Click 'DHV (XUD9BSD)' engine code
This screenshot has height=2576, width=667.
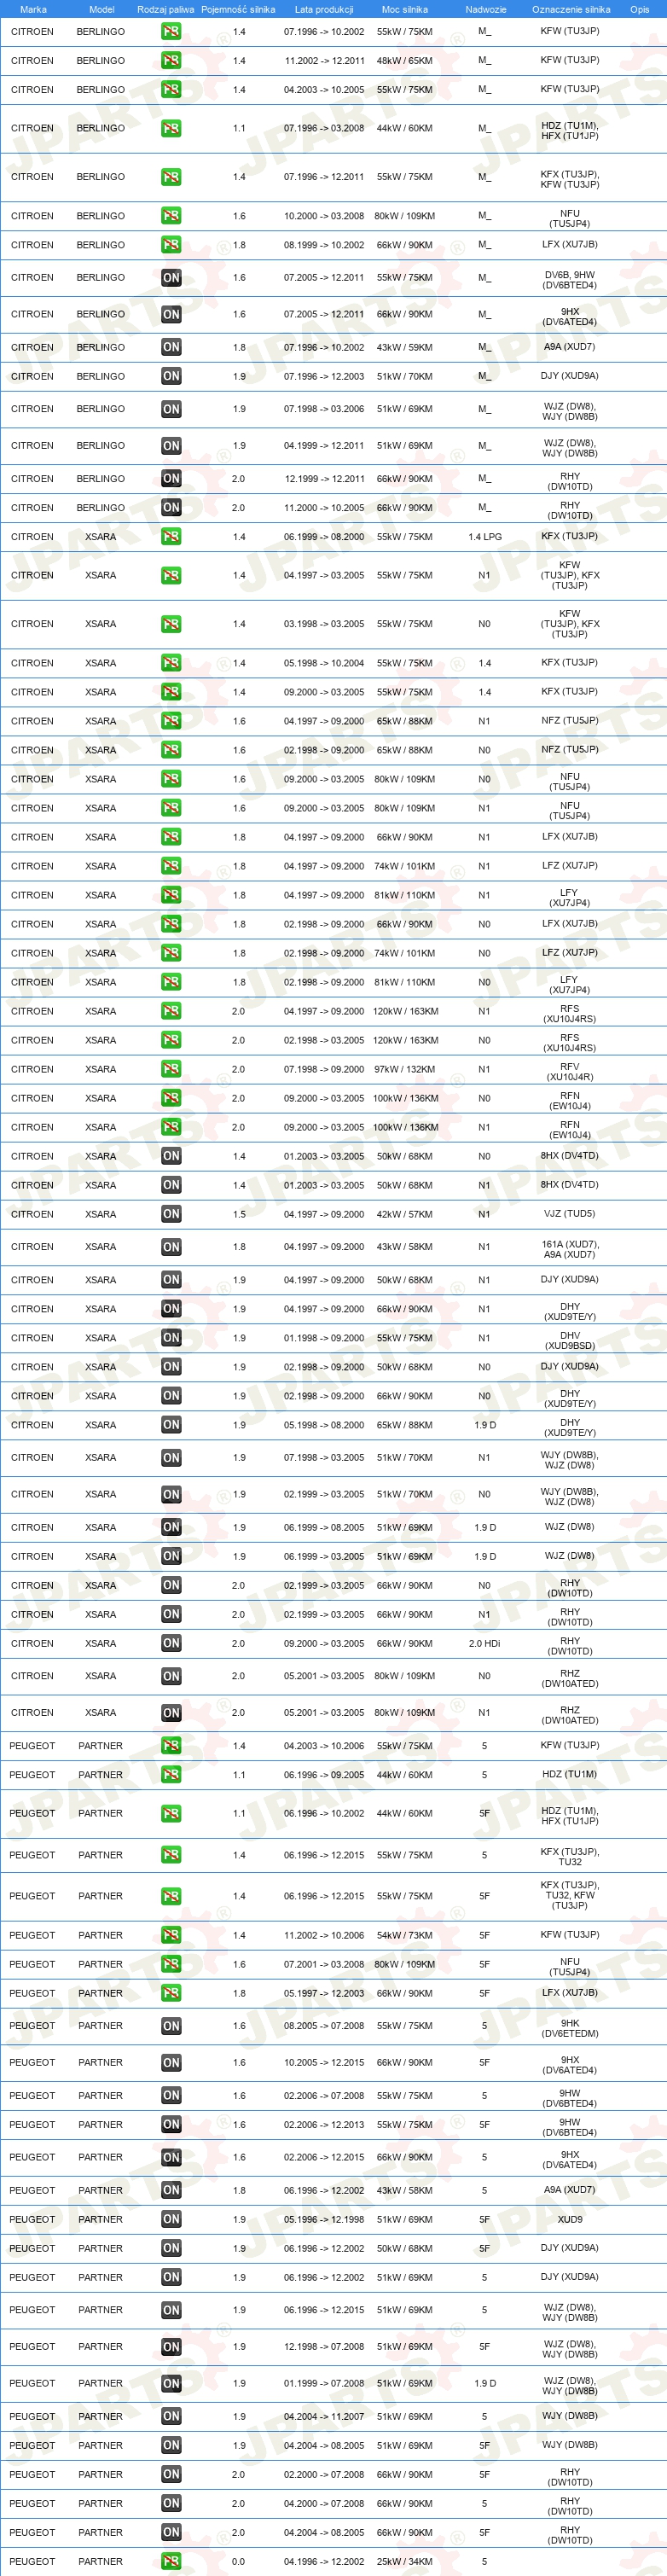(x=570, y=1340)
